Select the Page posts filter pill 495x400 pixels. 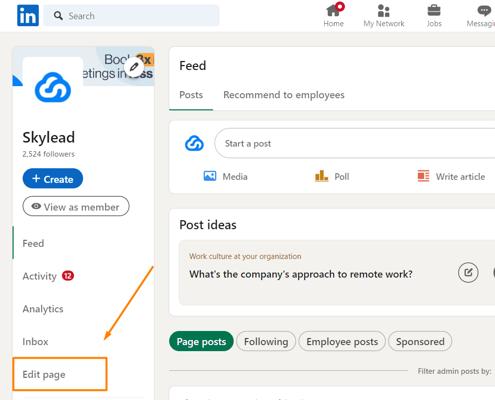tap(201, 341)
